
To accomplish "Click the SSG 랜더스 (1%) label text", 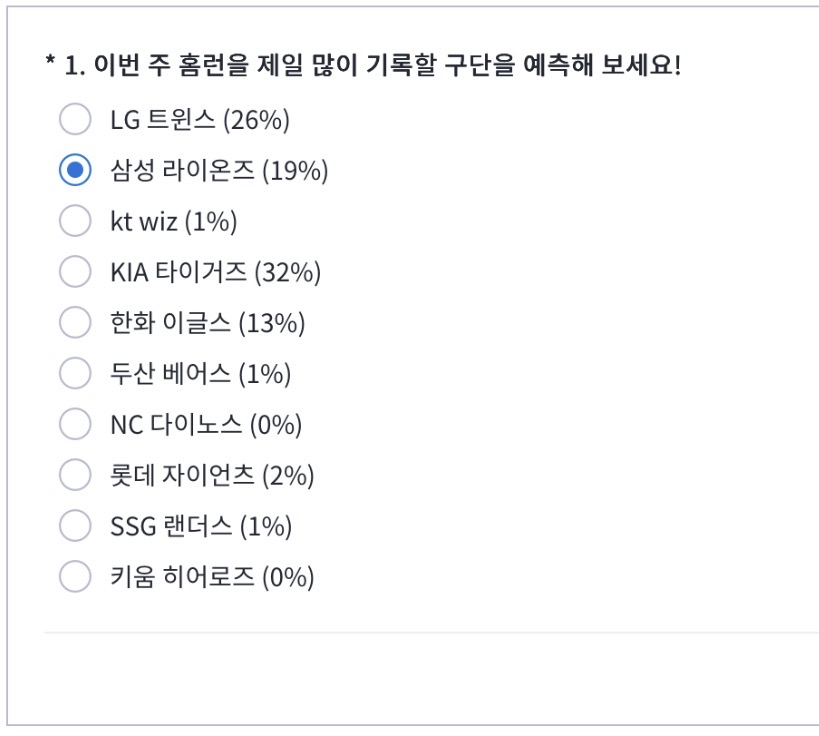I will (x=201, y=527).
